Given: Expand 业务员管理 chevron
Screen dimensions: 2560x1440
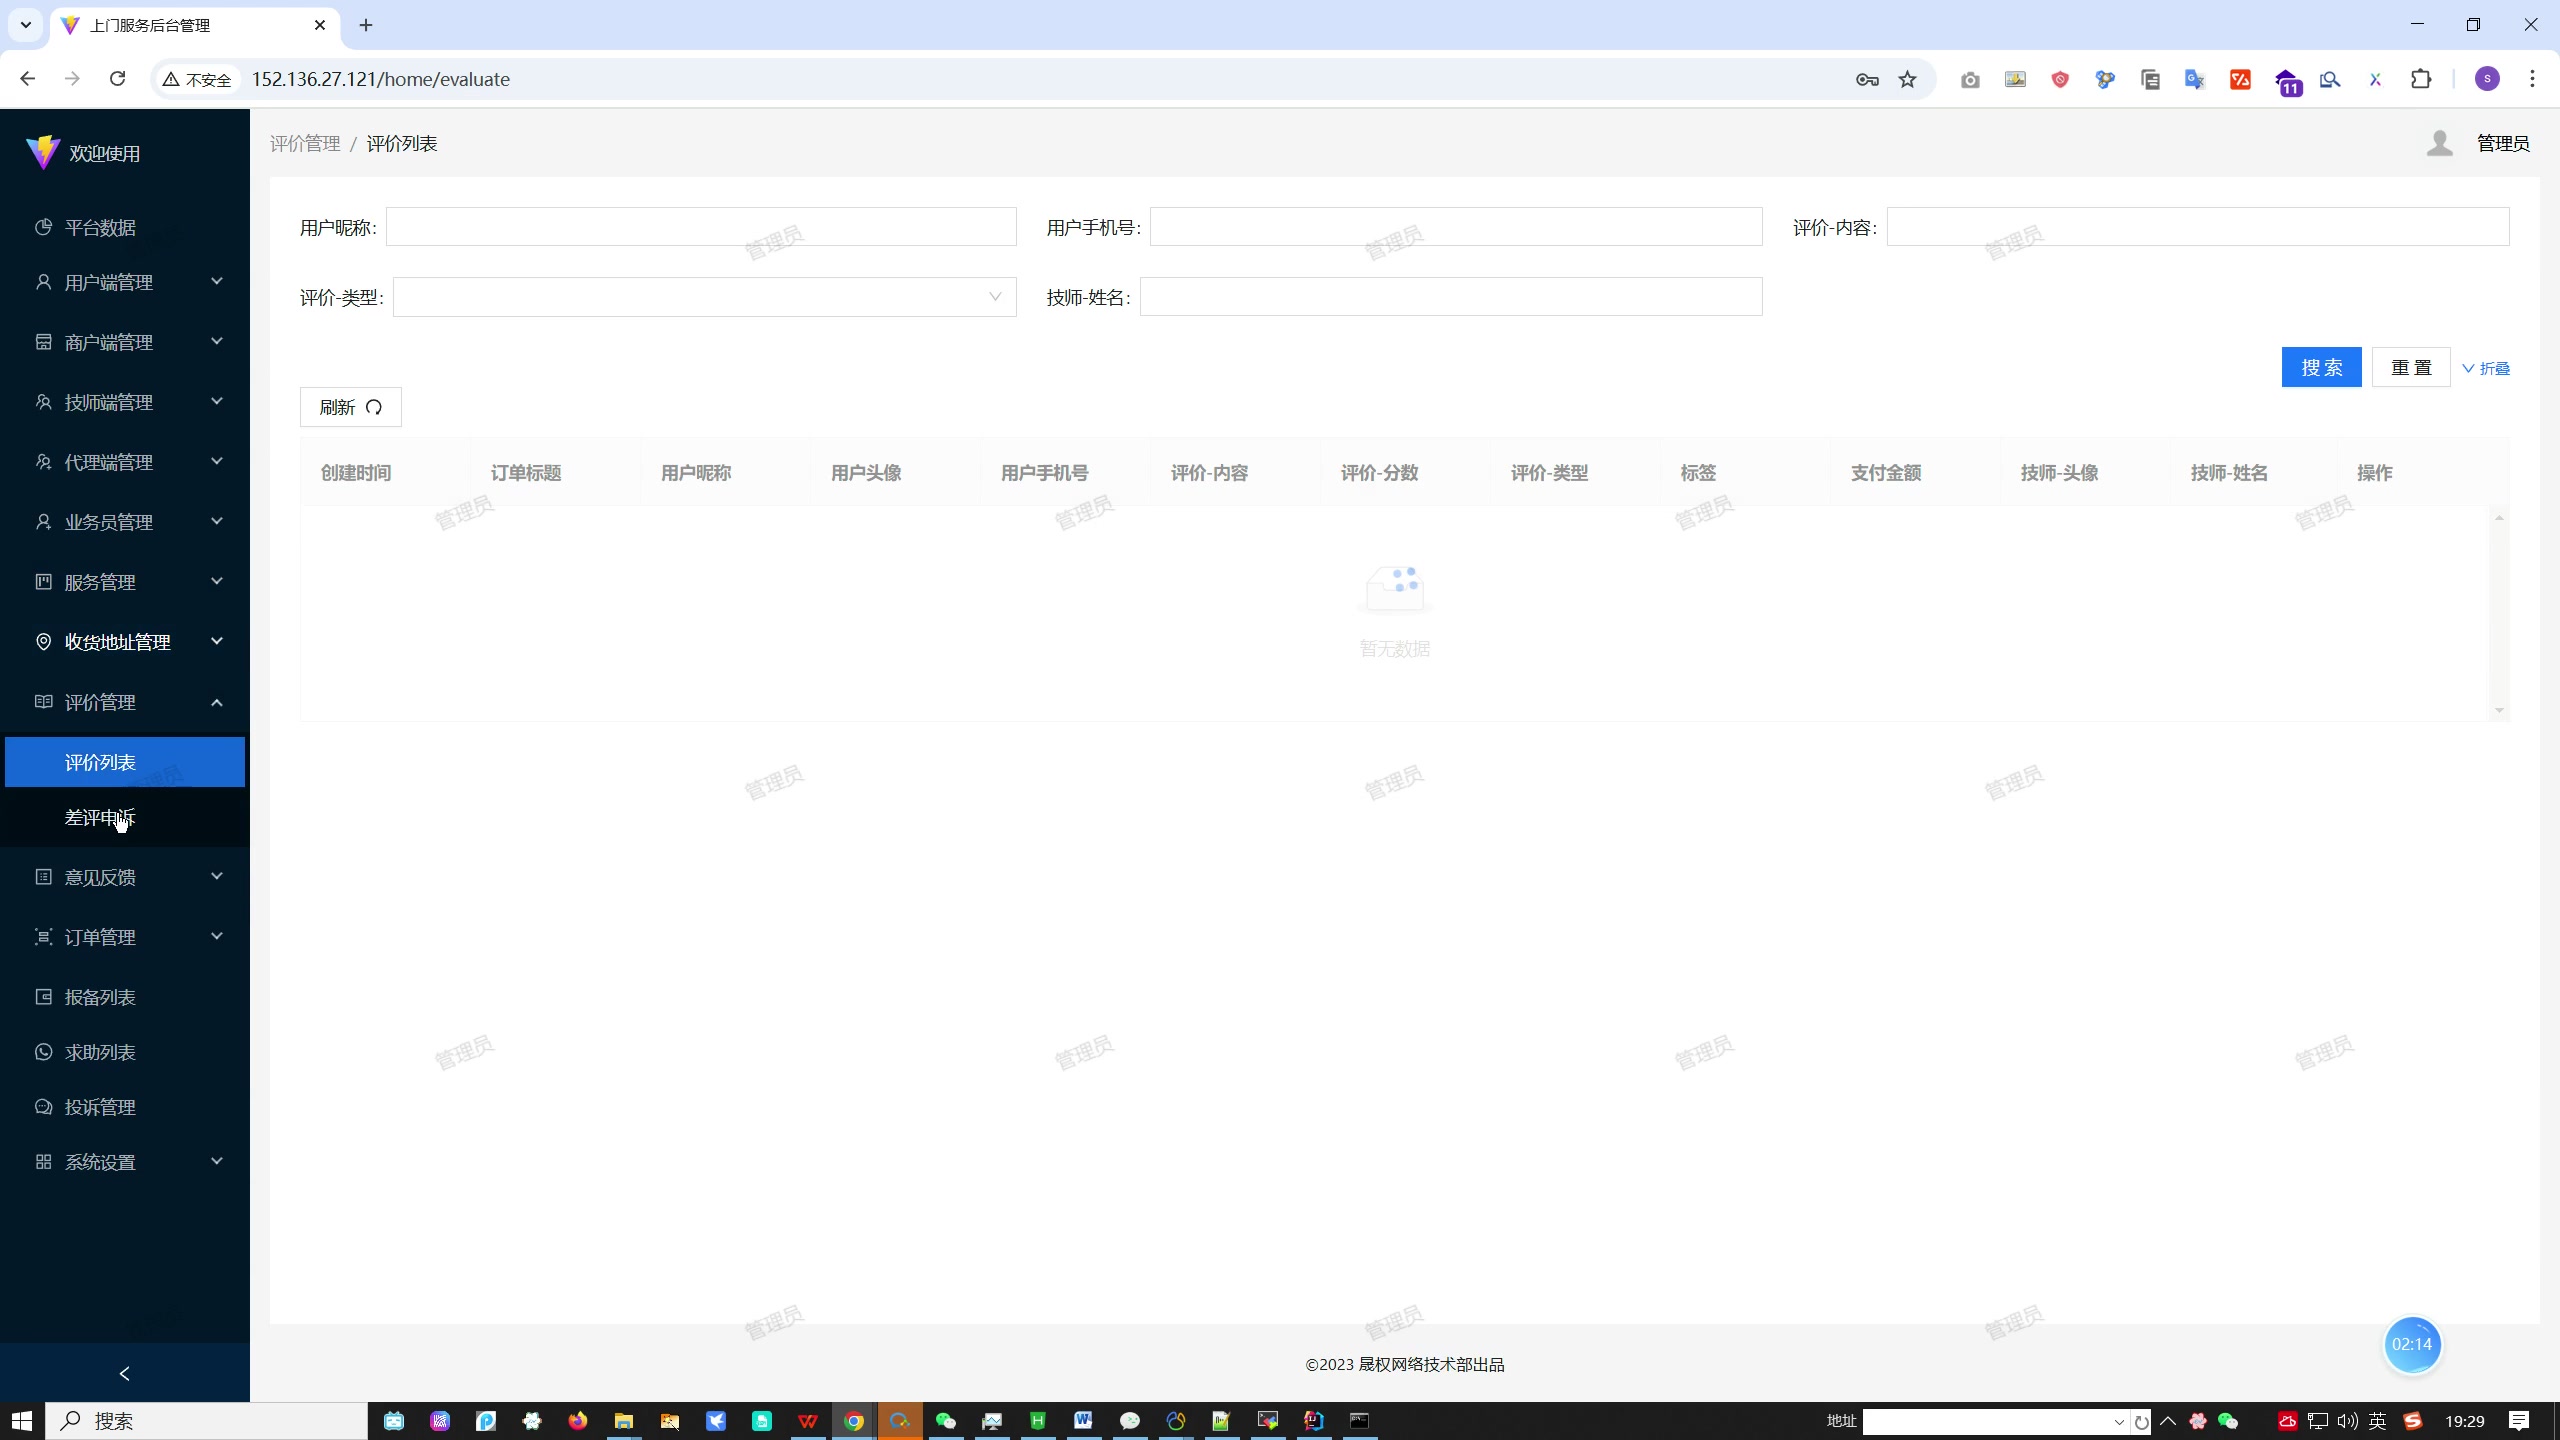Looking at the screenshot, I should [x=217, y=522].
